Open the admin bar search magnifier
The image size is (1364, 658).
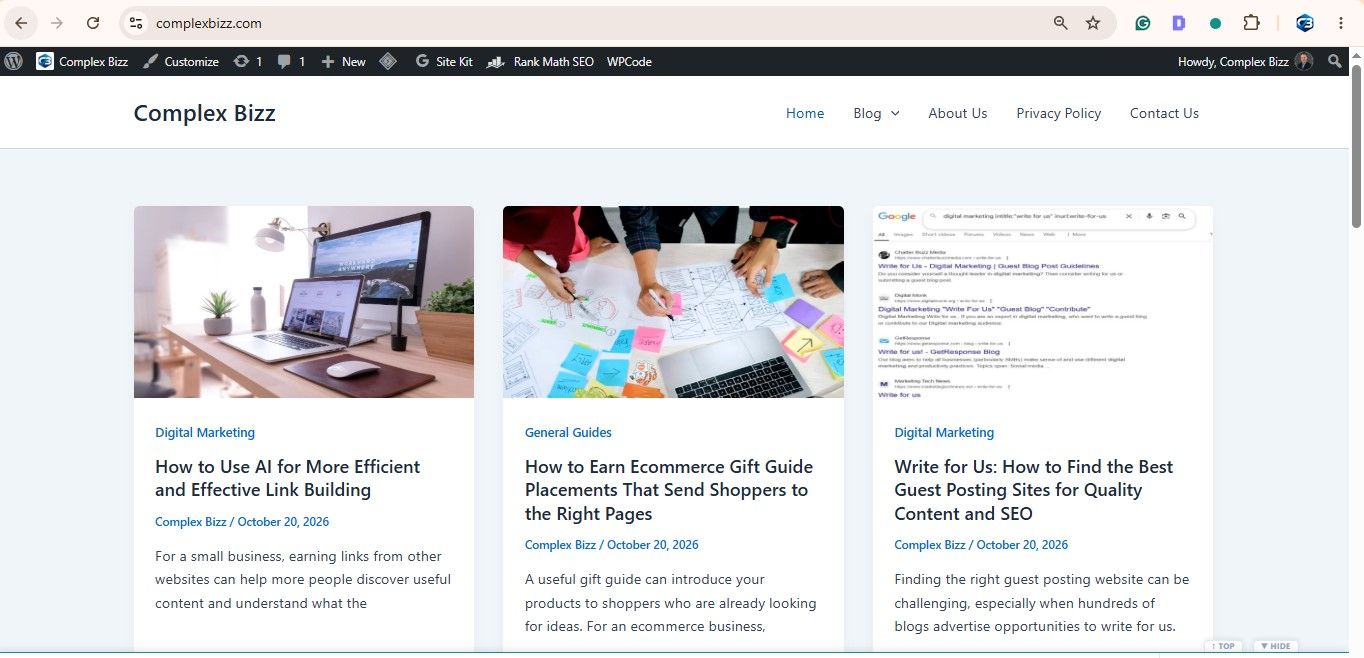[x=1334, y=61]
